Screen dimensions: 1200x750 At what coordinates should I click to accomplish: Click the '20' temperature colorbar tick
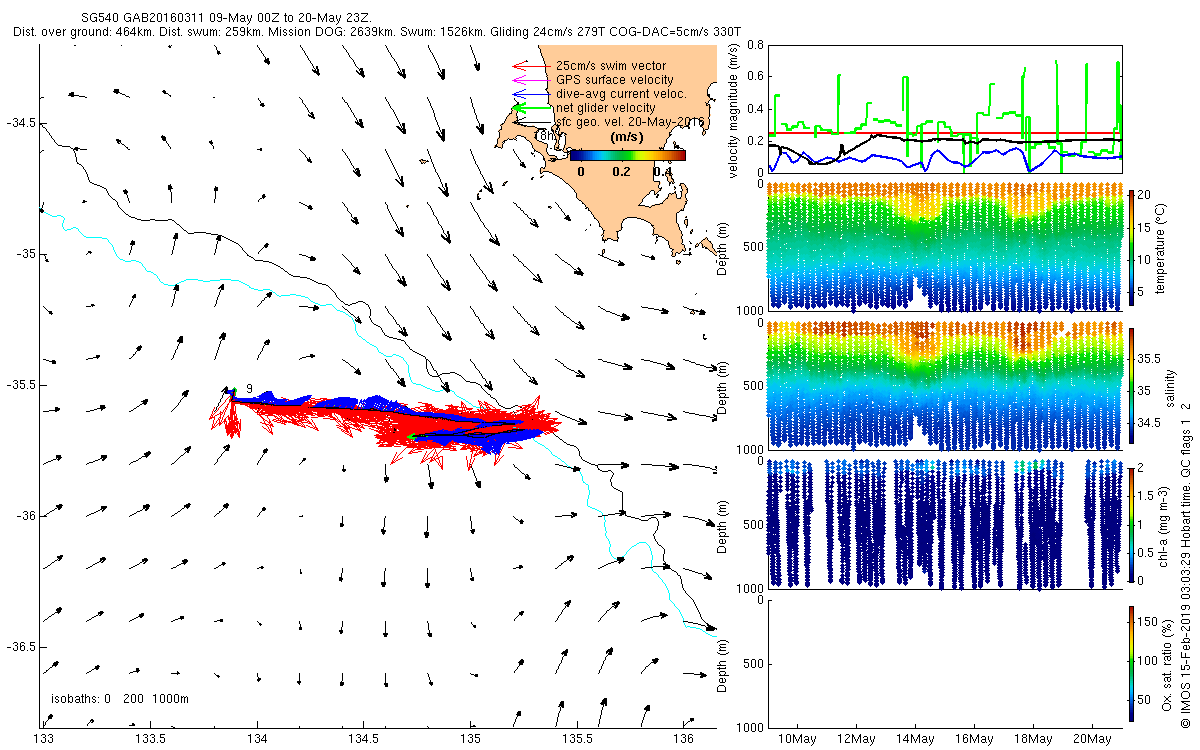click(x=1145, y=194)
